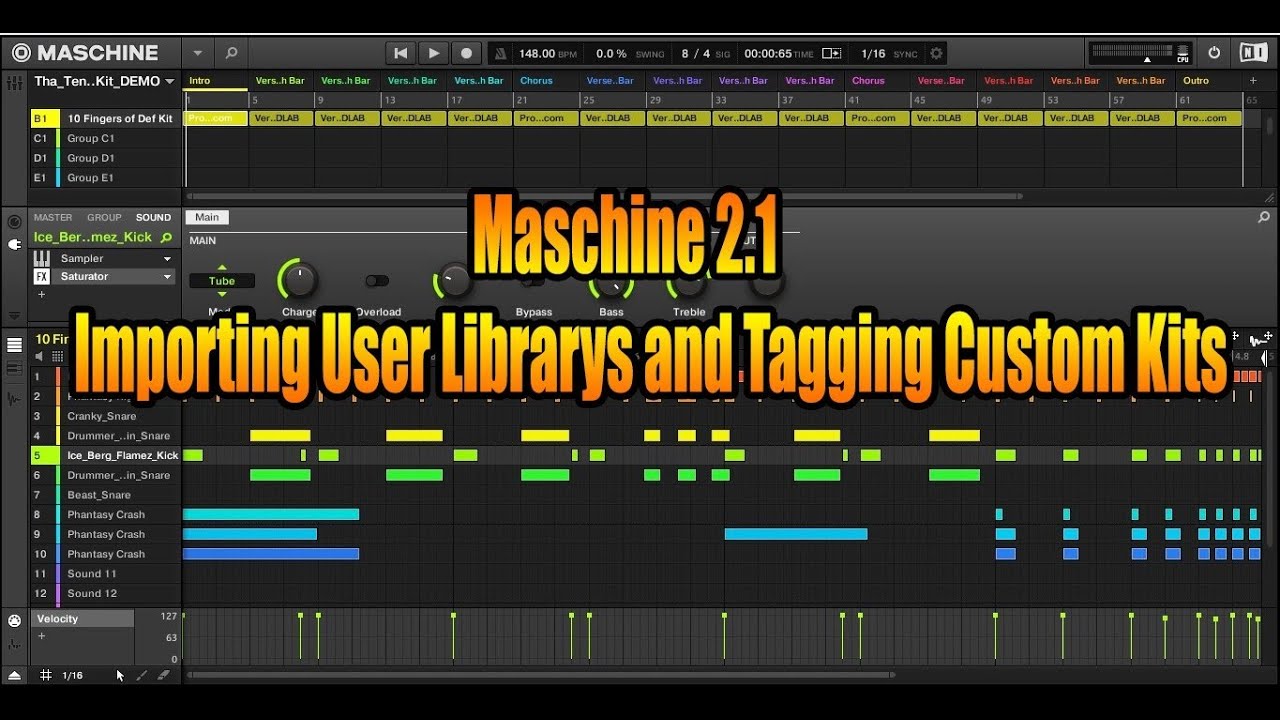Viewport: 1280px width, 720px height.
Task: Open the Tube mode selector
Action: pos(222,281)
